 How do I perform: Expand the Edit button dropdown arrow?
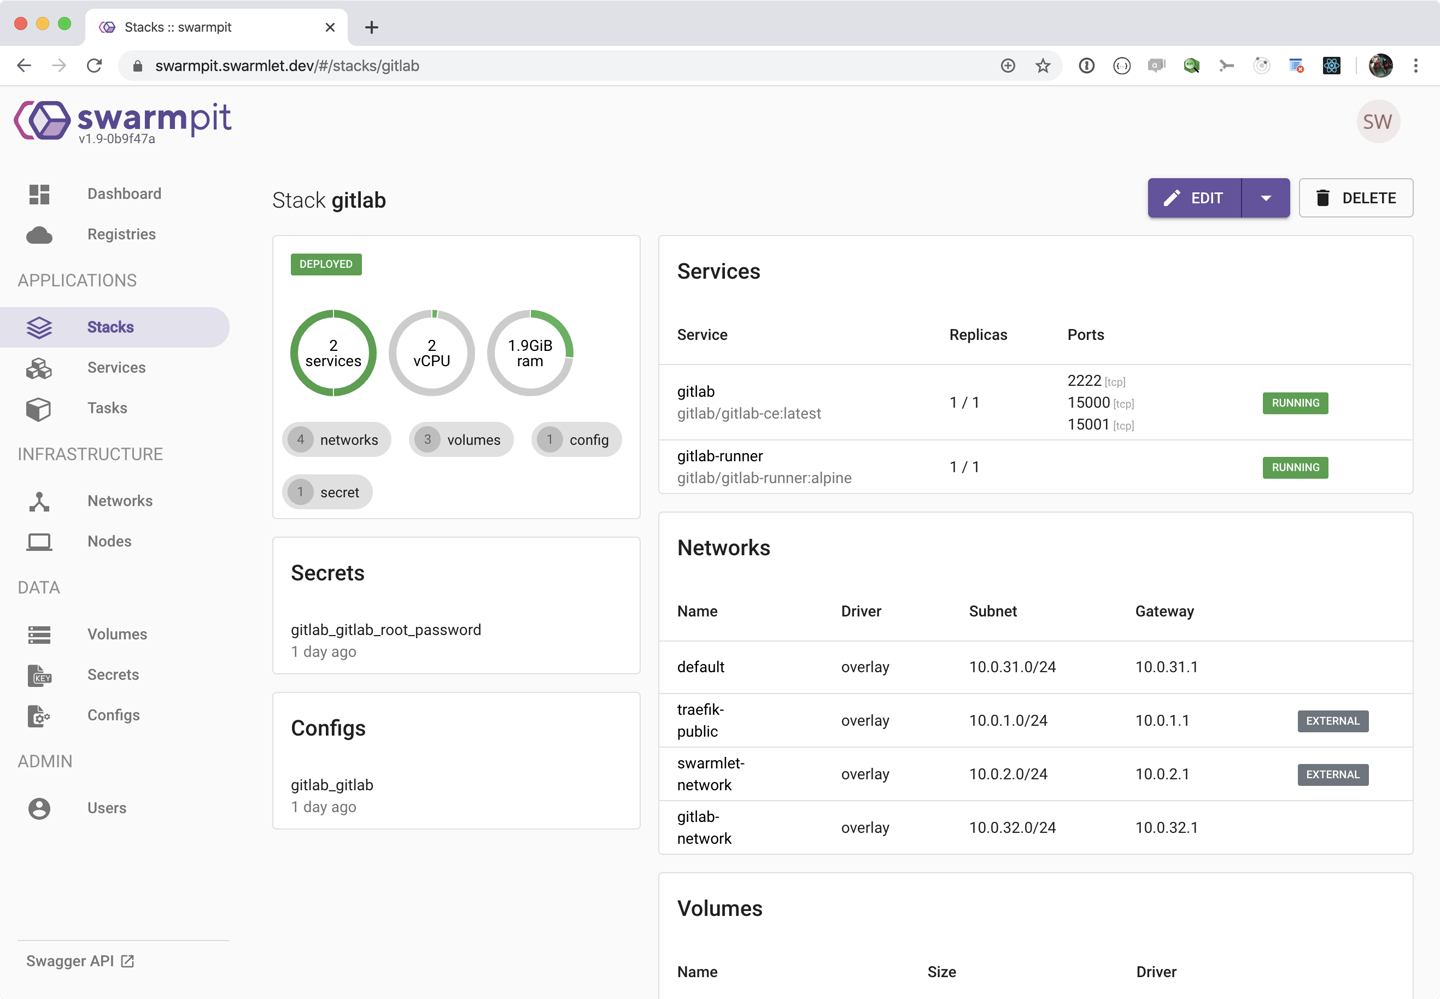(1266, 197)
